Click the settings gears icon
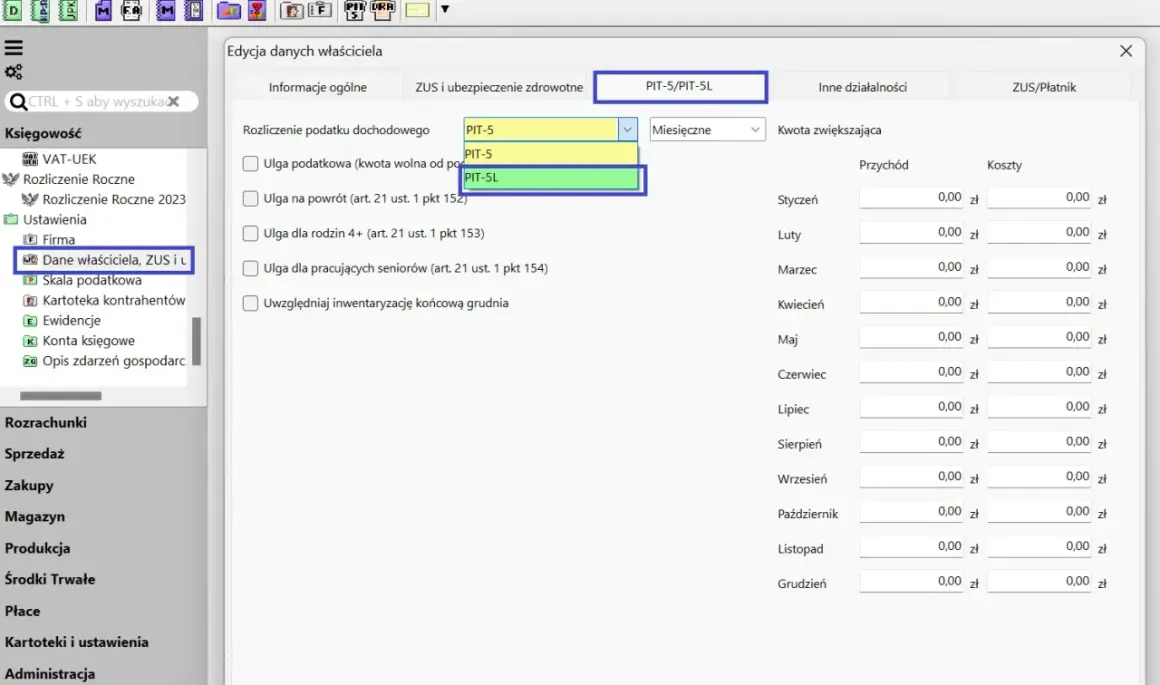 coord(13,72)
